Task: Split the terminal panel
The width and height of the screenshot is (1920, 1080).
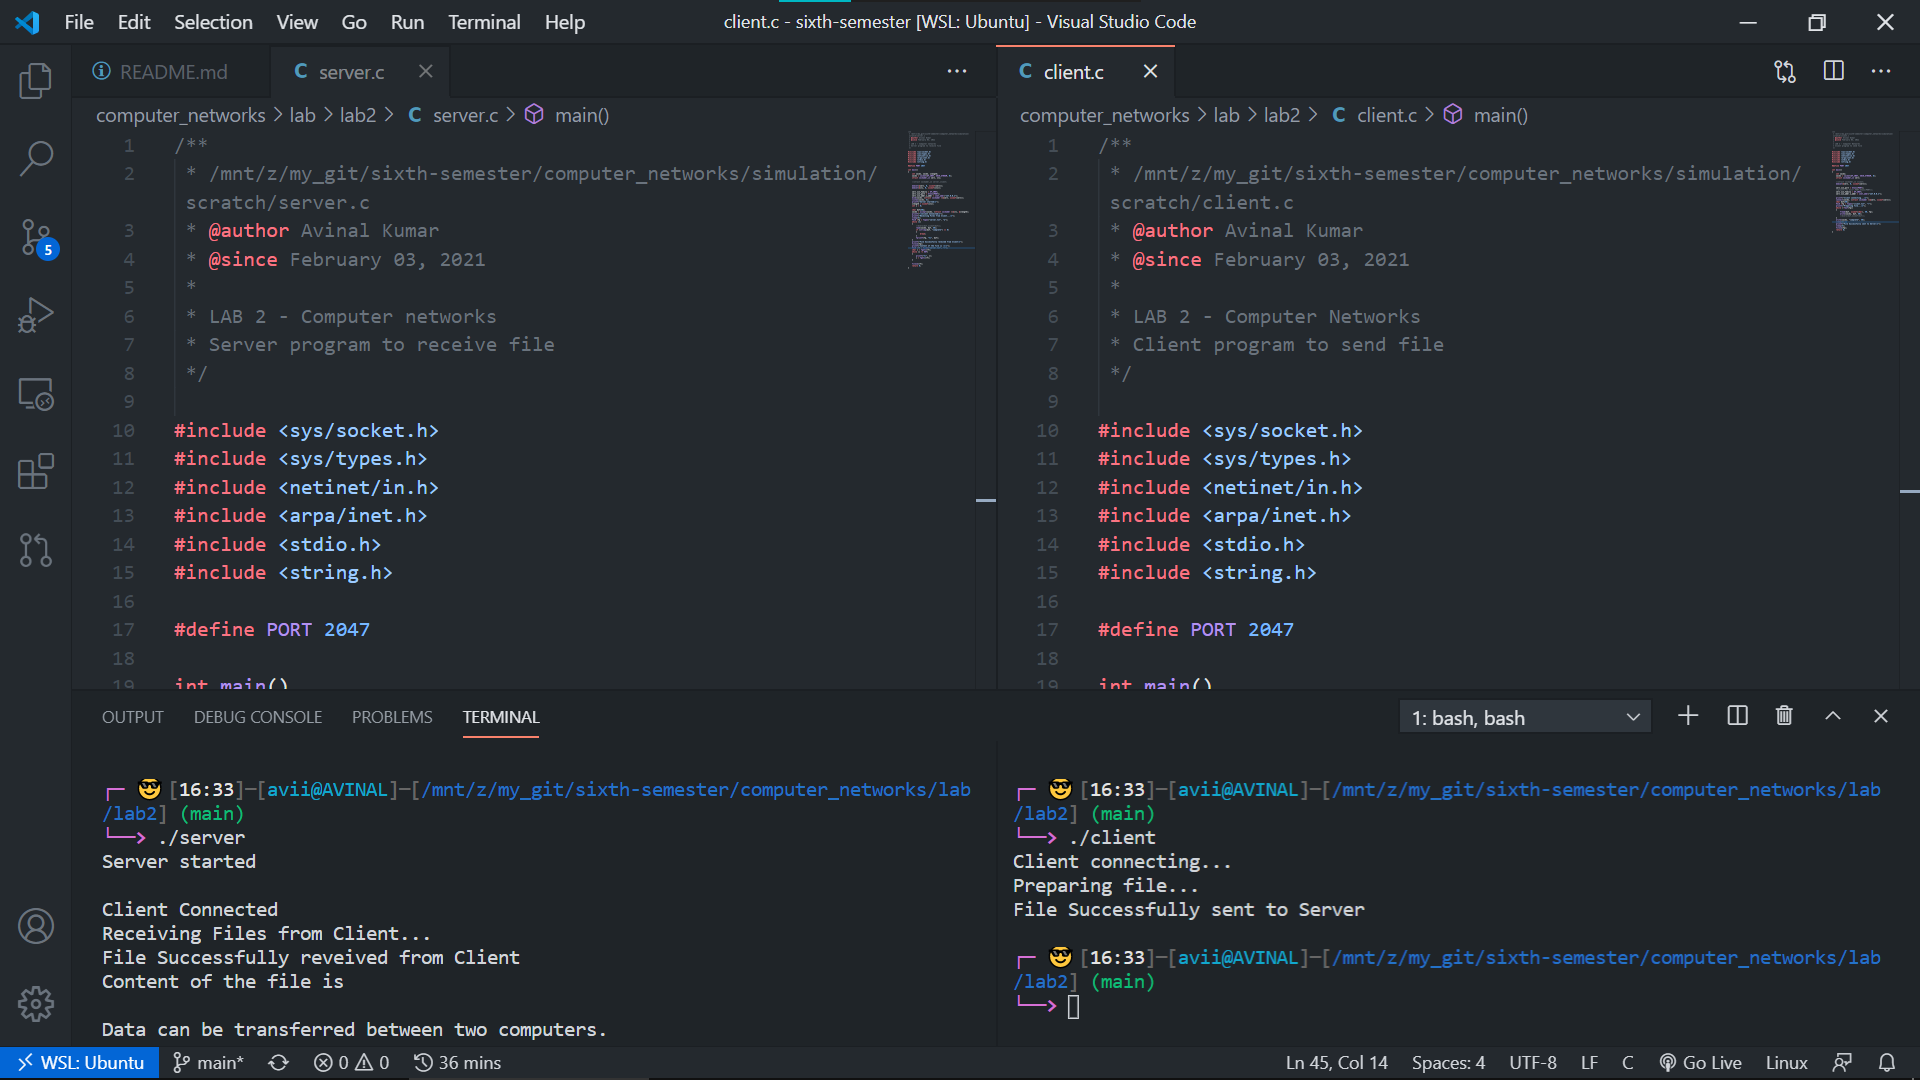Action: (x=1737, y=716)
